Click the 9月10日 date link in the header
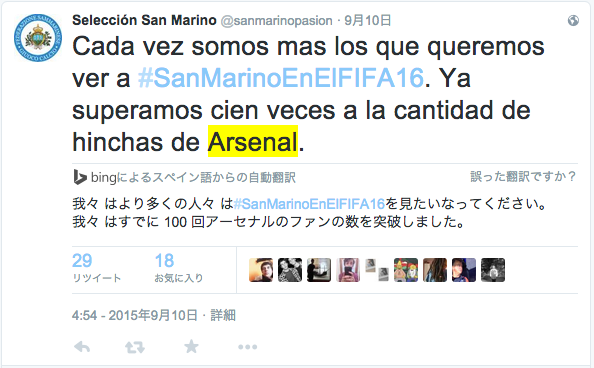The width and height of the screenshot is (594, 368). pyautogui.click(x=368, y=20)
